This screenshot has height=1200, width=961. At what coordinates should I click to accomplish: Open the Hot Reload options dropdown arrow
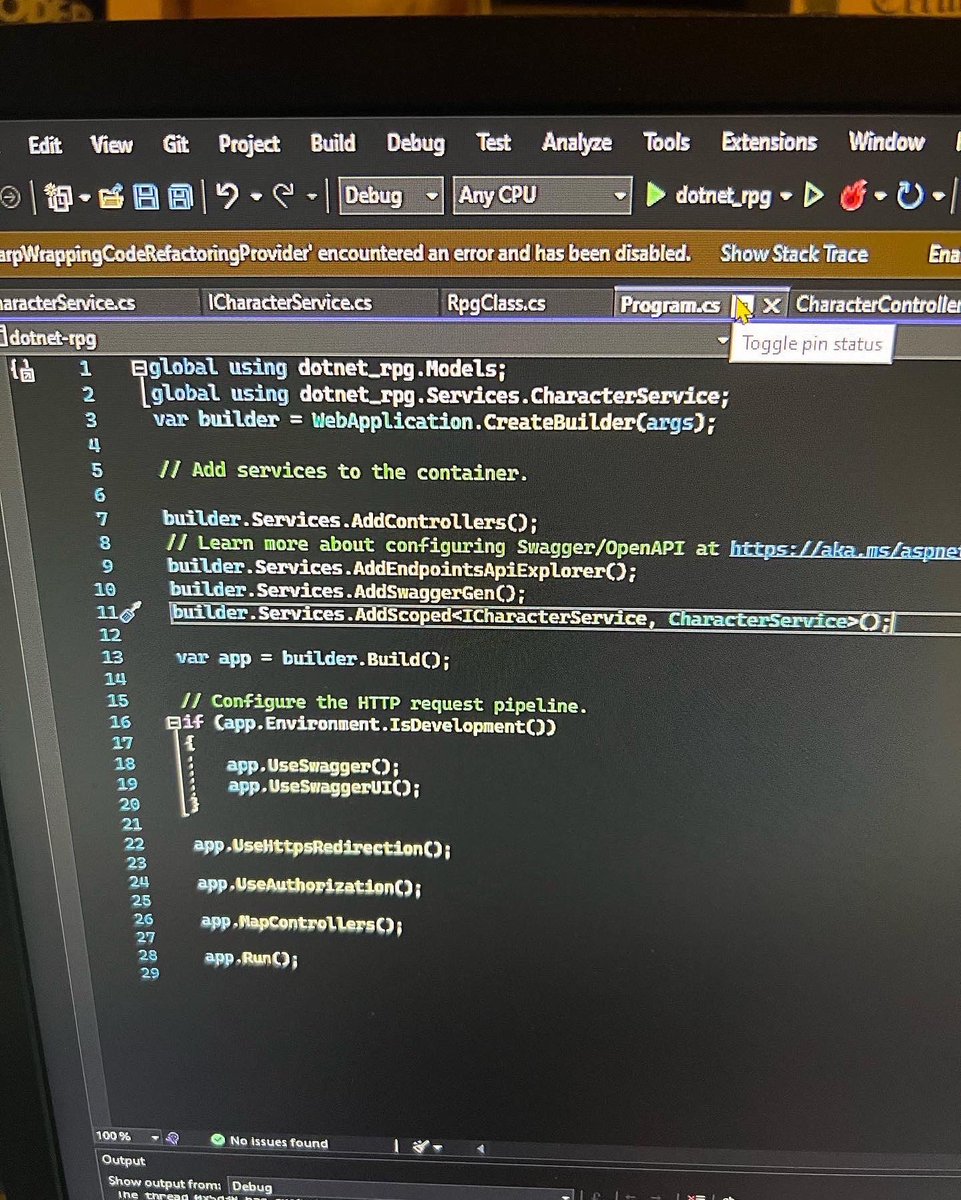click(880, 197)
